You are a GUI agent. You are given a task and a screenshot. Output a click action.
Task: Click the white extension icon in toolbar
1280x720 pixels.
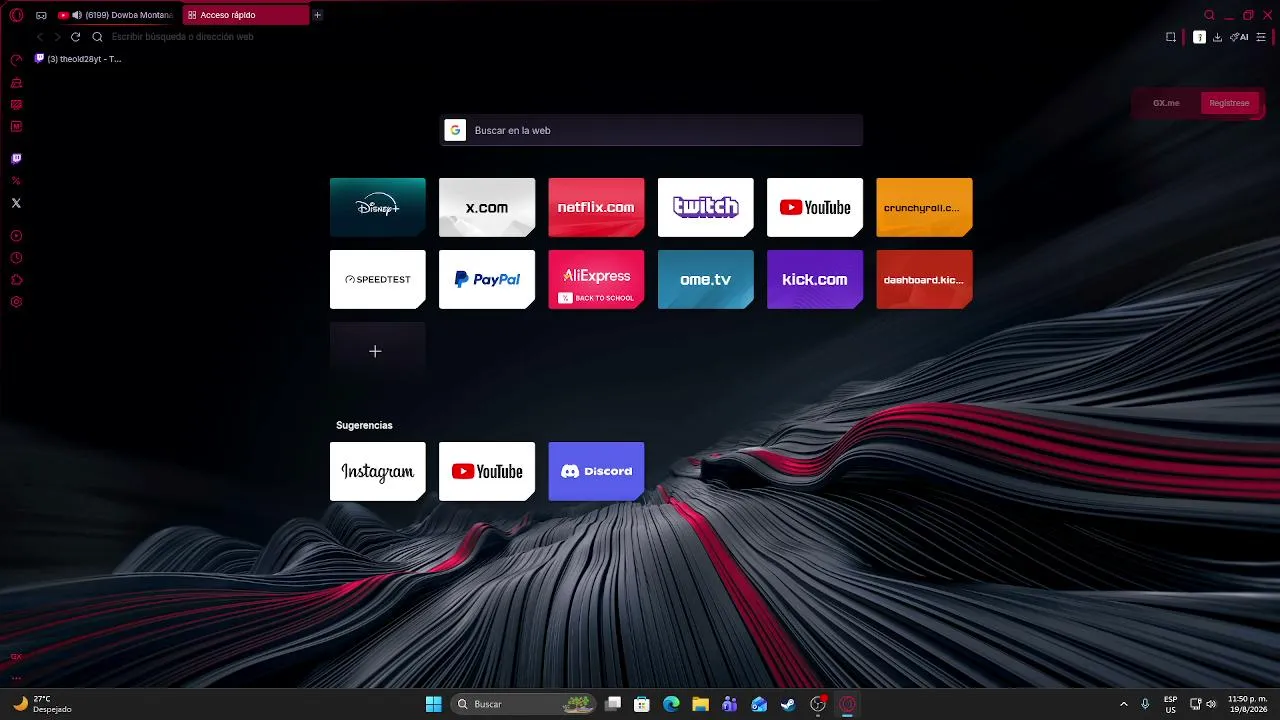click(x=1199, y=37)
